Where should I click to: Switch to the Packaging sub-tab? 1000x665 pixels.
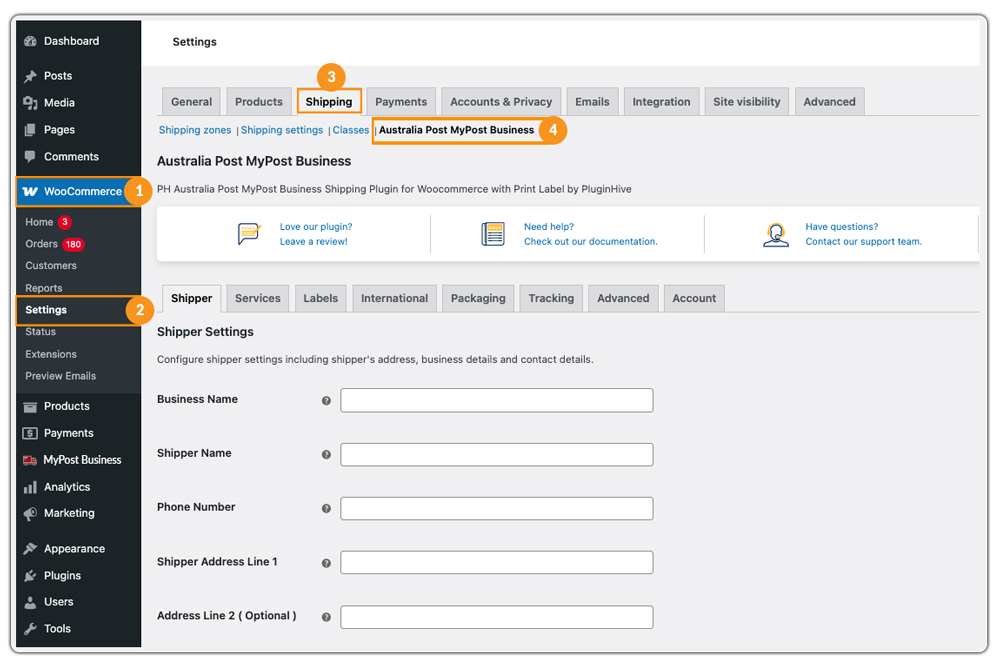(478, 298)
